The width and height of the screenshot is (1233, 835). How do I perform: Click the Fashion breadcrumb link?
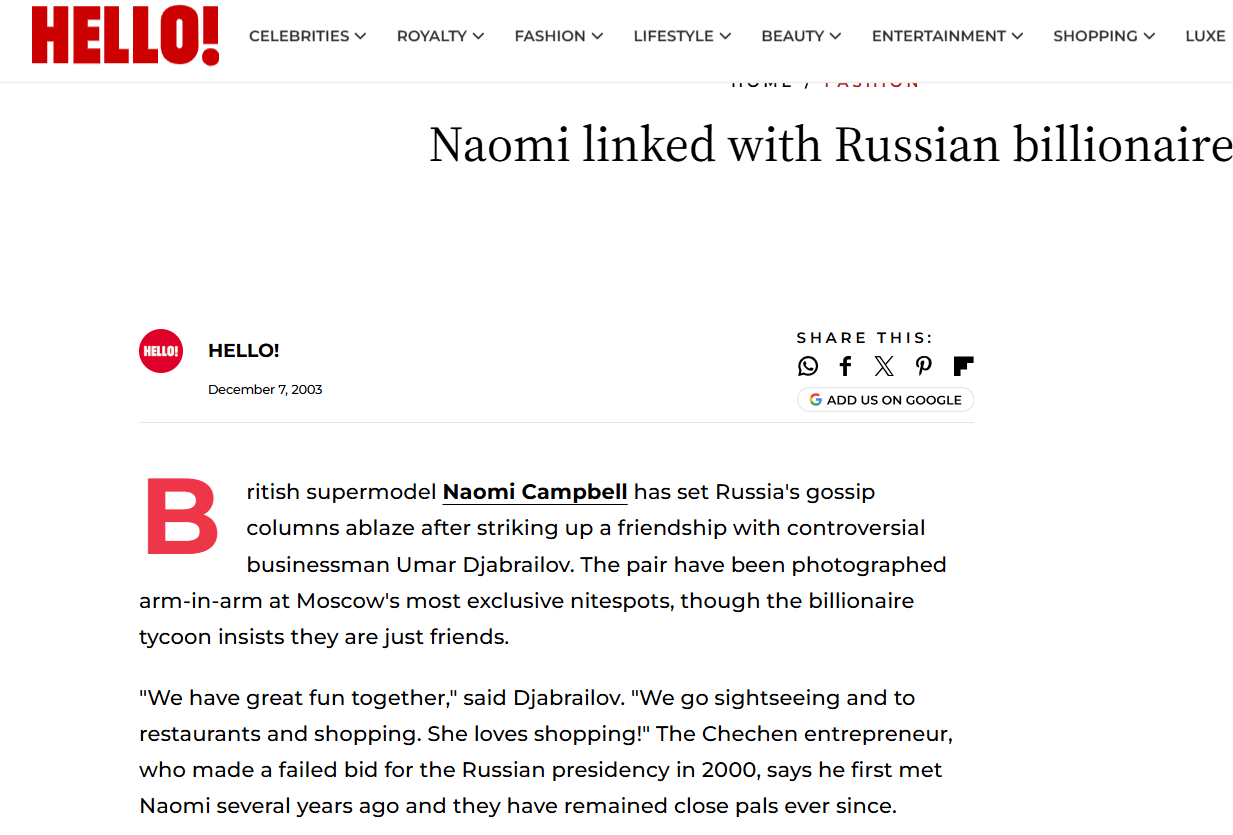click(872, 84)
